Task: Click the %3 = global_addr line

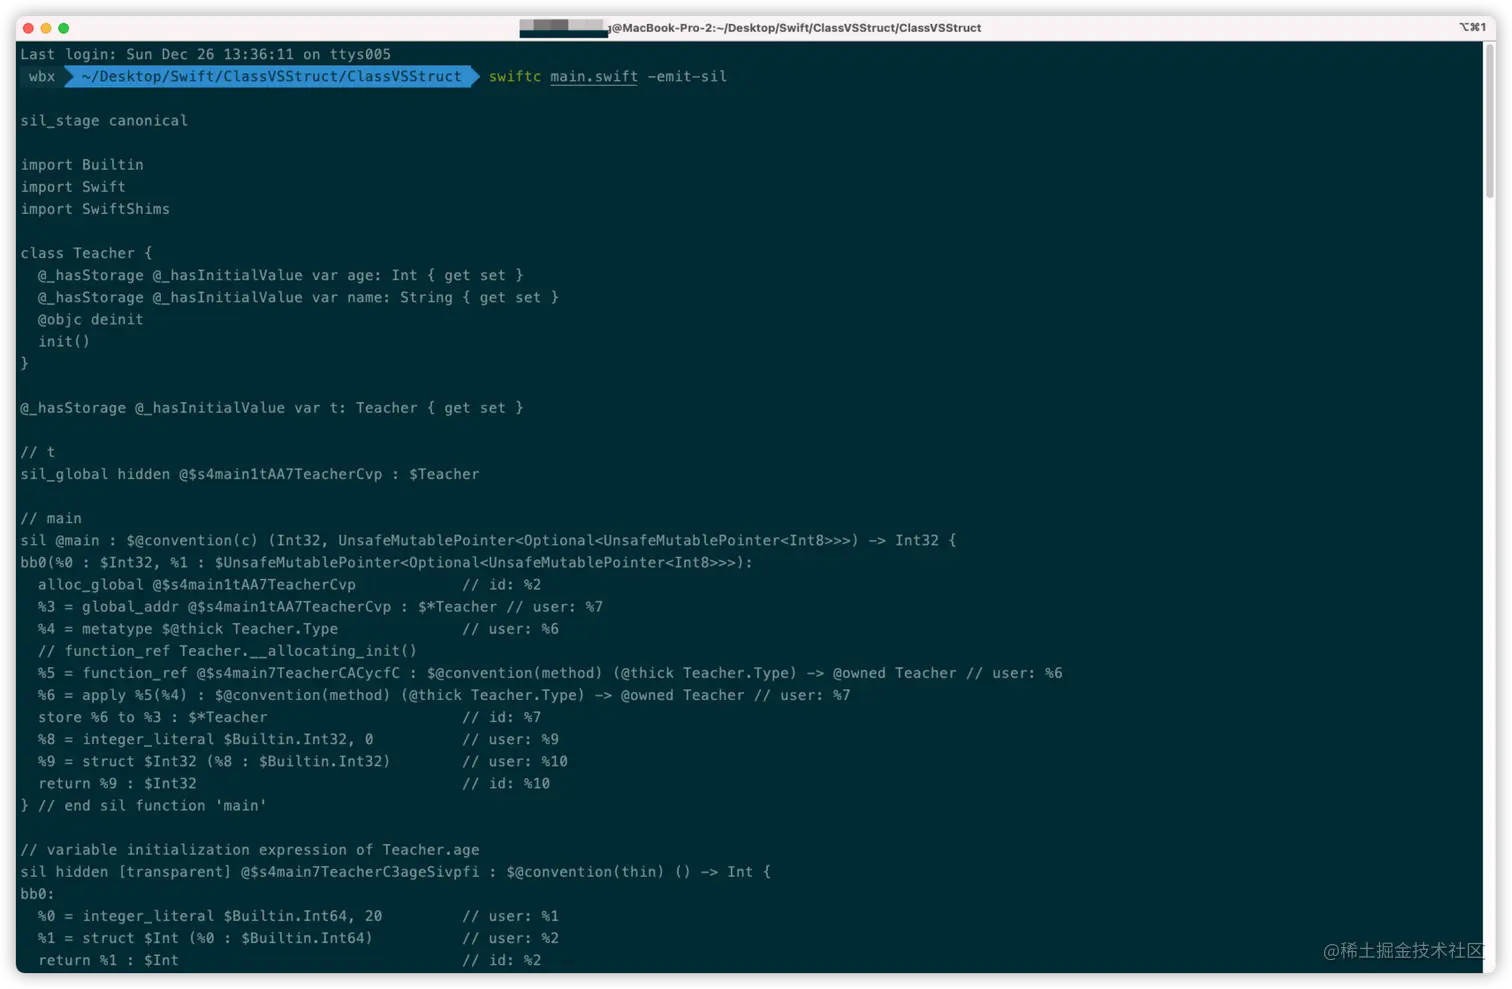Action: tap(320, 607)
